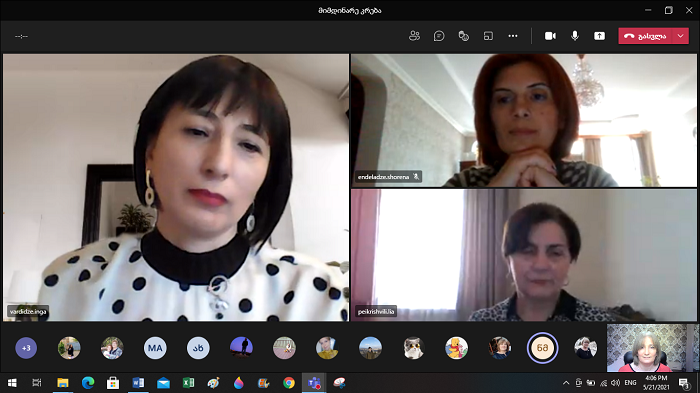Expand the leave options dropdown arrow
Image resolution: width=700 pixels, height=393 pixels.
point(680,36)
